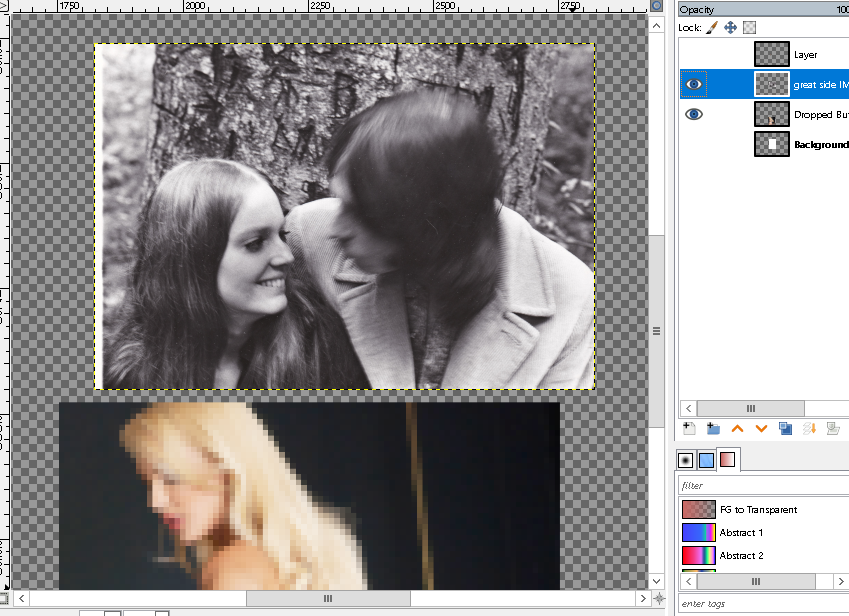Screen dimensions: 849x616
Task: Switch to the Brushes tab
Action: tap(686, 460)
